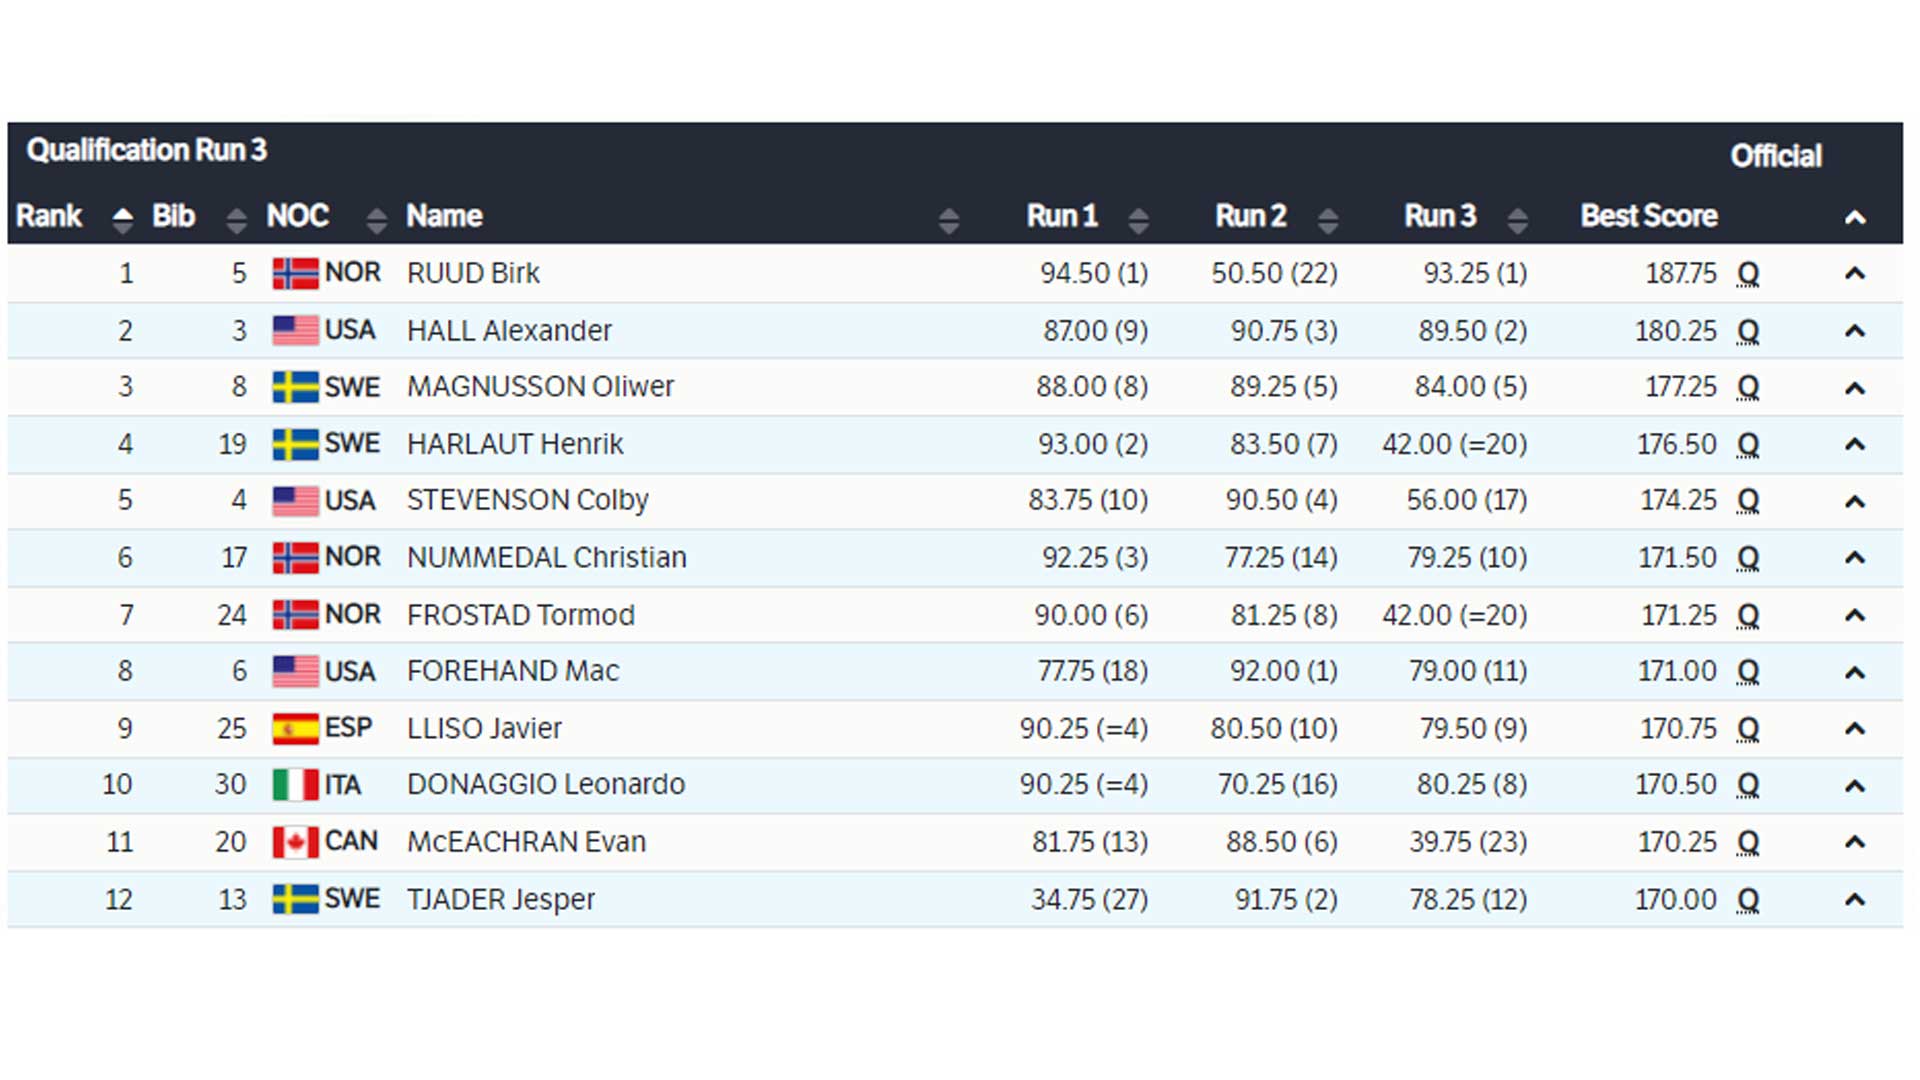The height and width of the screenshot is (1080, 1920).
Task: Select Run 1 score 34.75 (27)
Action: pyautogui.click(x=1090, y=899)
